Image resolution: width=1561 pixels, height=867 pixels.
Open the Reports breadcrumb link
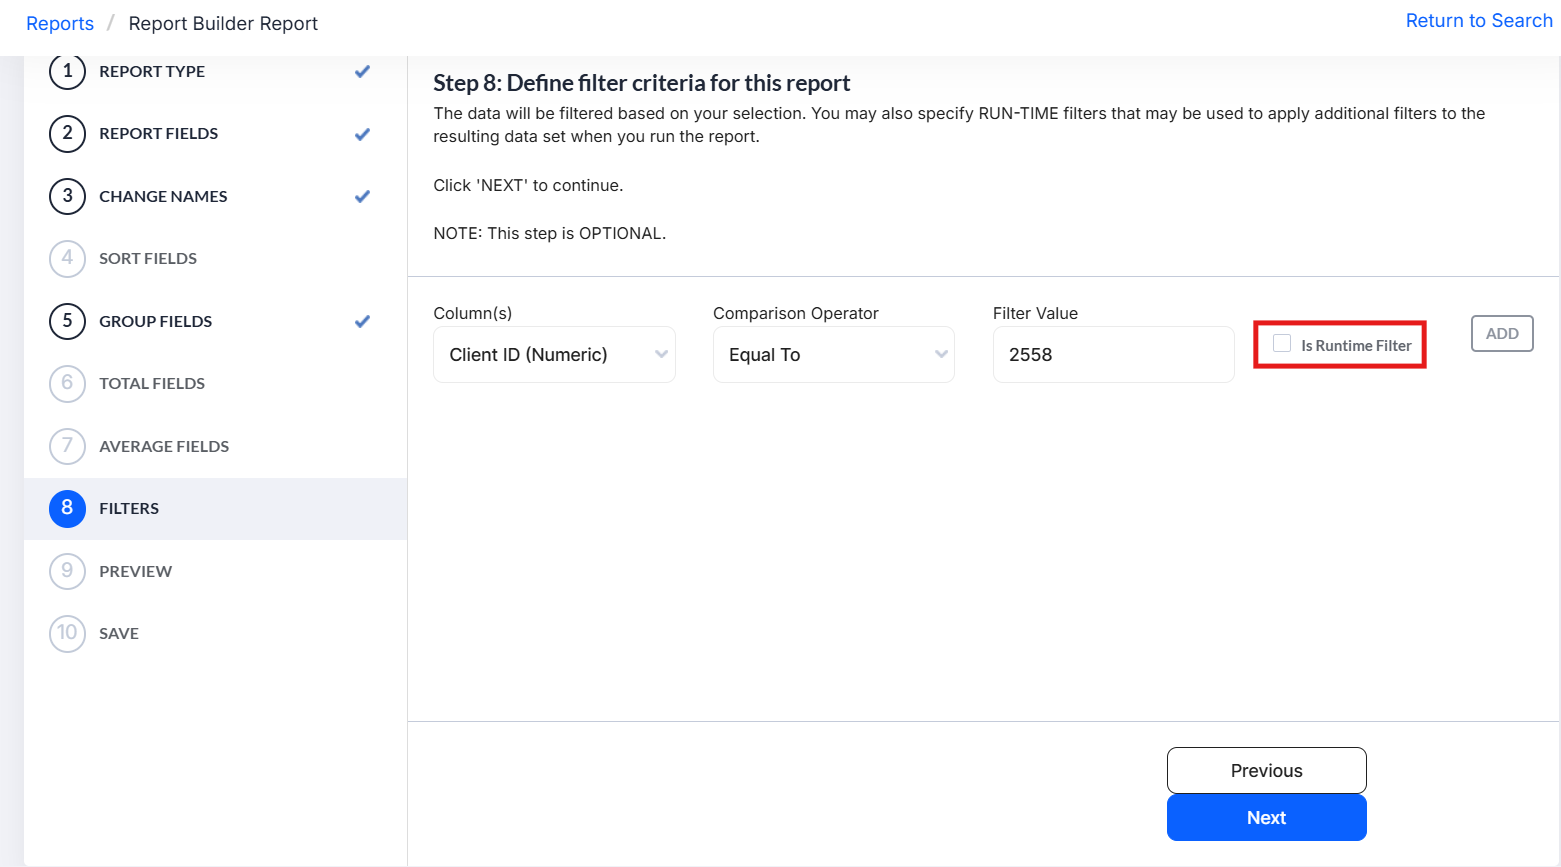(60, 23)
